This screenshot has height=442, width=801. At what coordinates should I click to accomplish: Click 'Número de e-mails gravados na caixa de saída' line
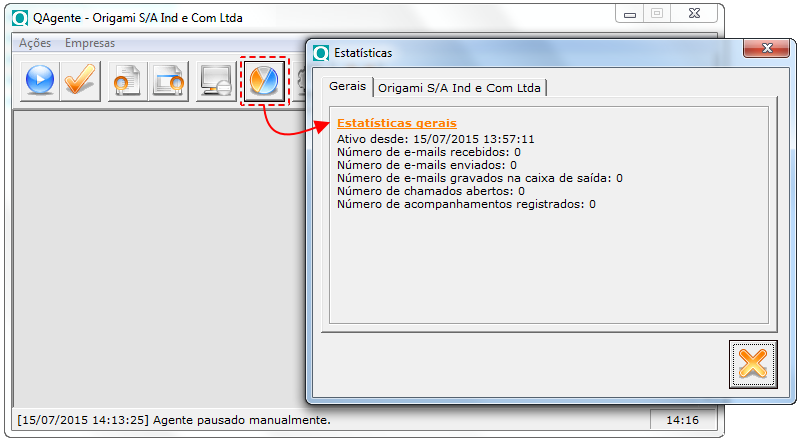coord(480,178)
